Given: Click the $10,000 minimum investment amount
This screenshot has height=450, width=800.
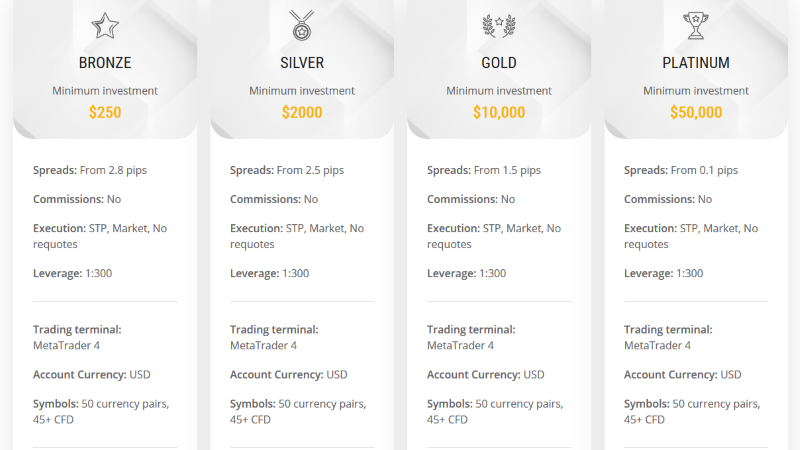Looking at the screenshot, I should point(499,112).
